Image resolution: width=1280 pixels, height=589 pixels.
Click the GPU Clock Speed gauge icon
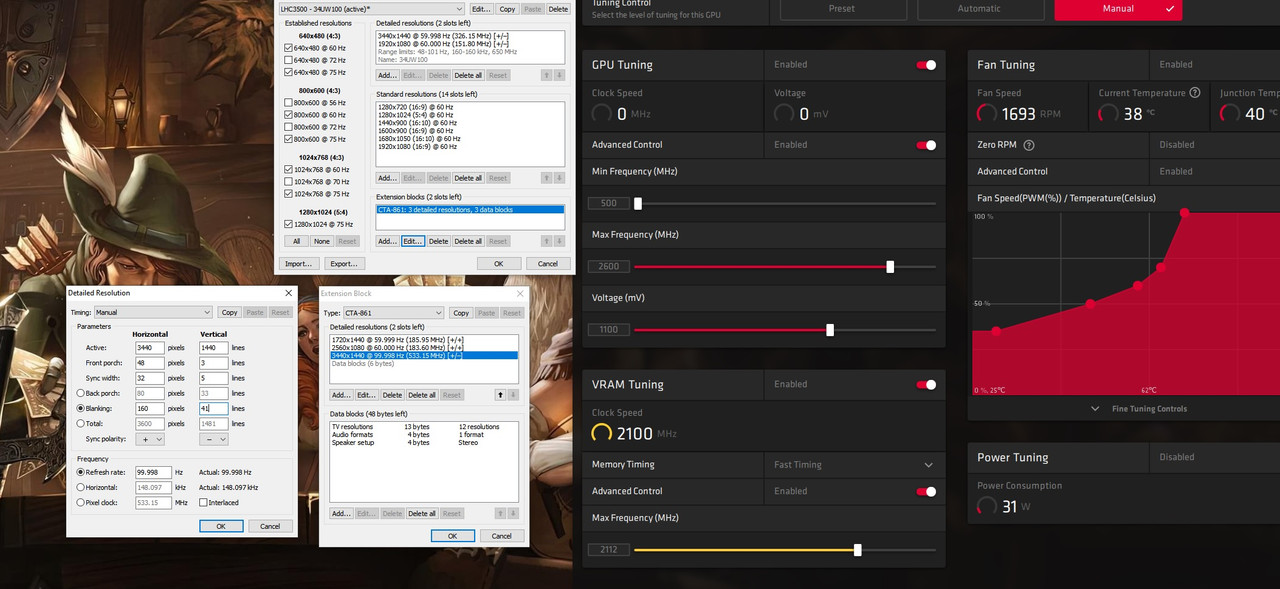tap(602, 114)
